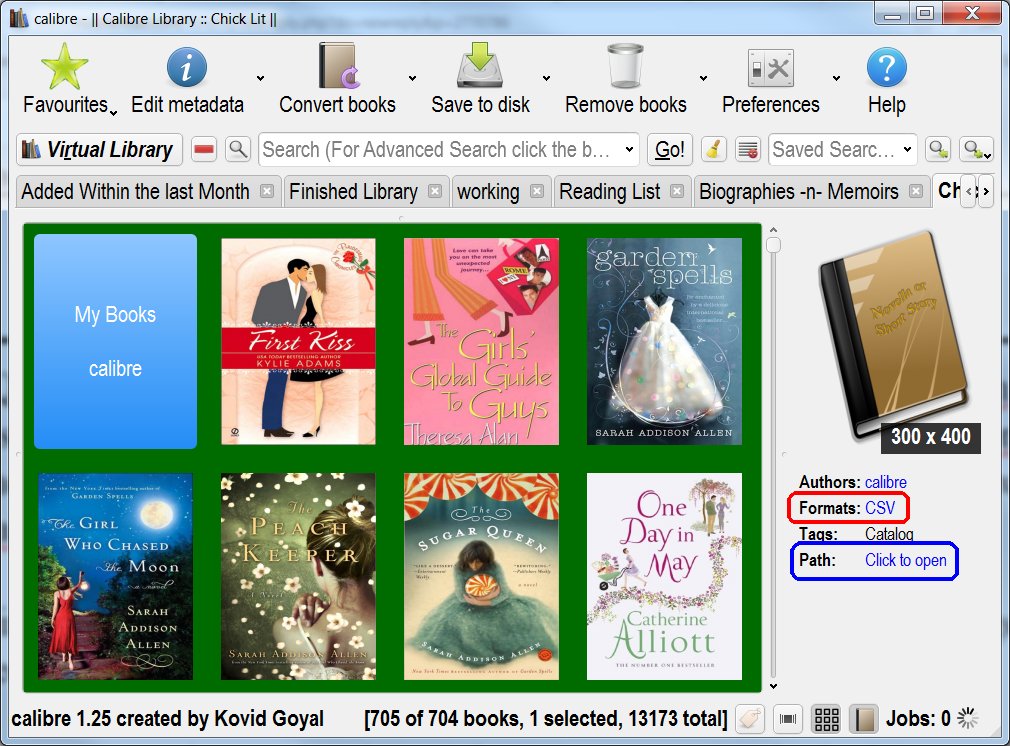
Task: Select The Girl Who Chased the Moon cover
Action: 115,577
